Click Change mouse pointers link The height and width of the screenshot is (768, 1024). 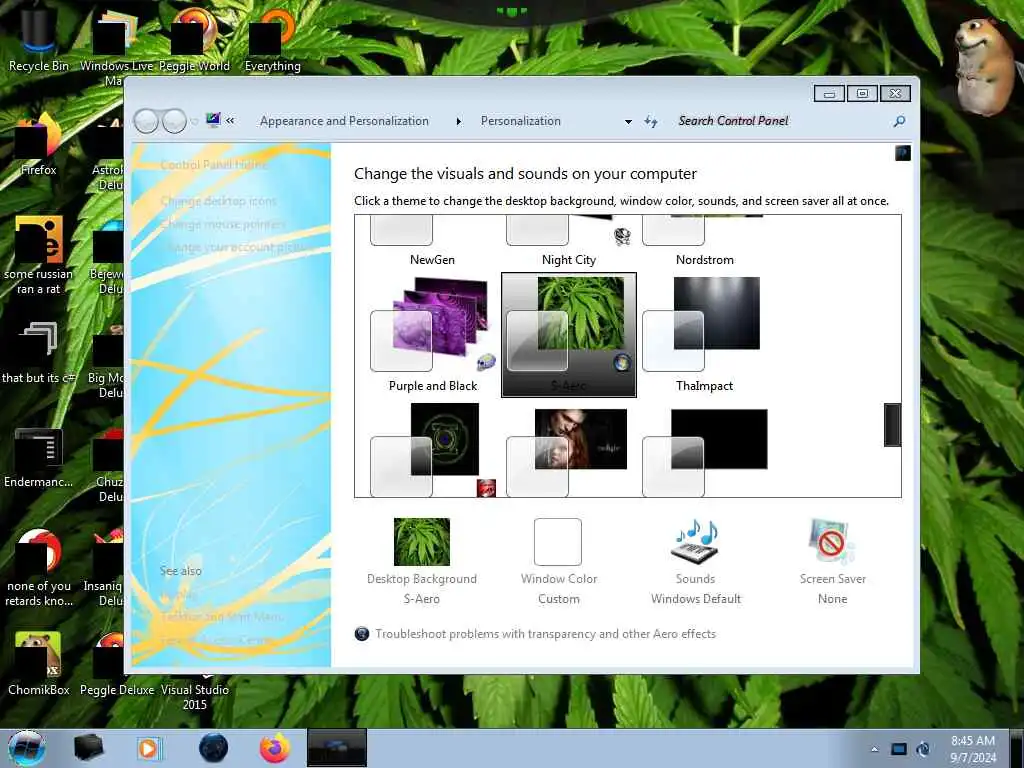click(x=223, y=224)
